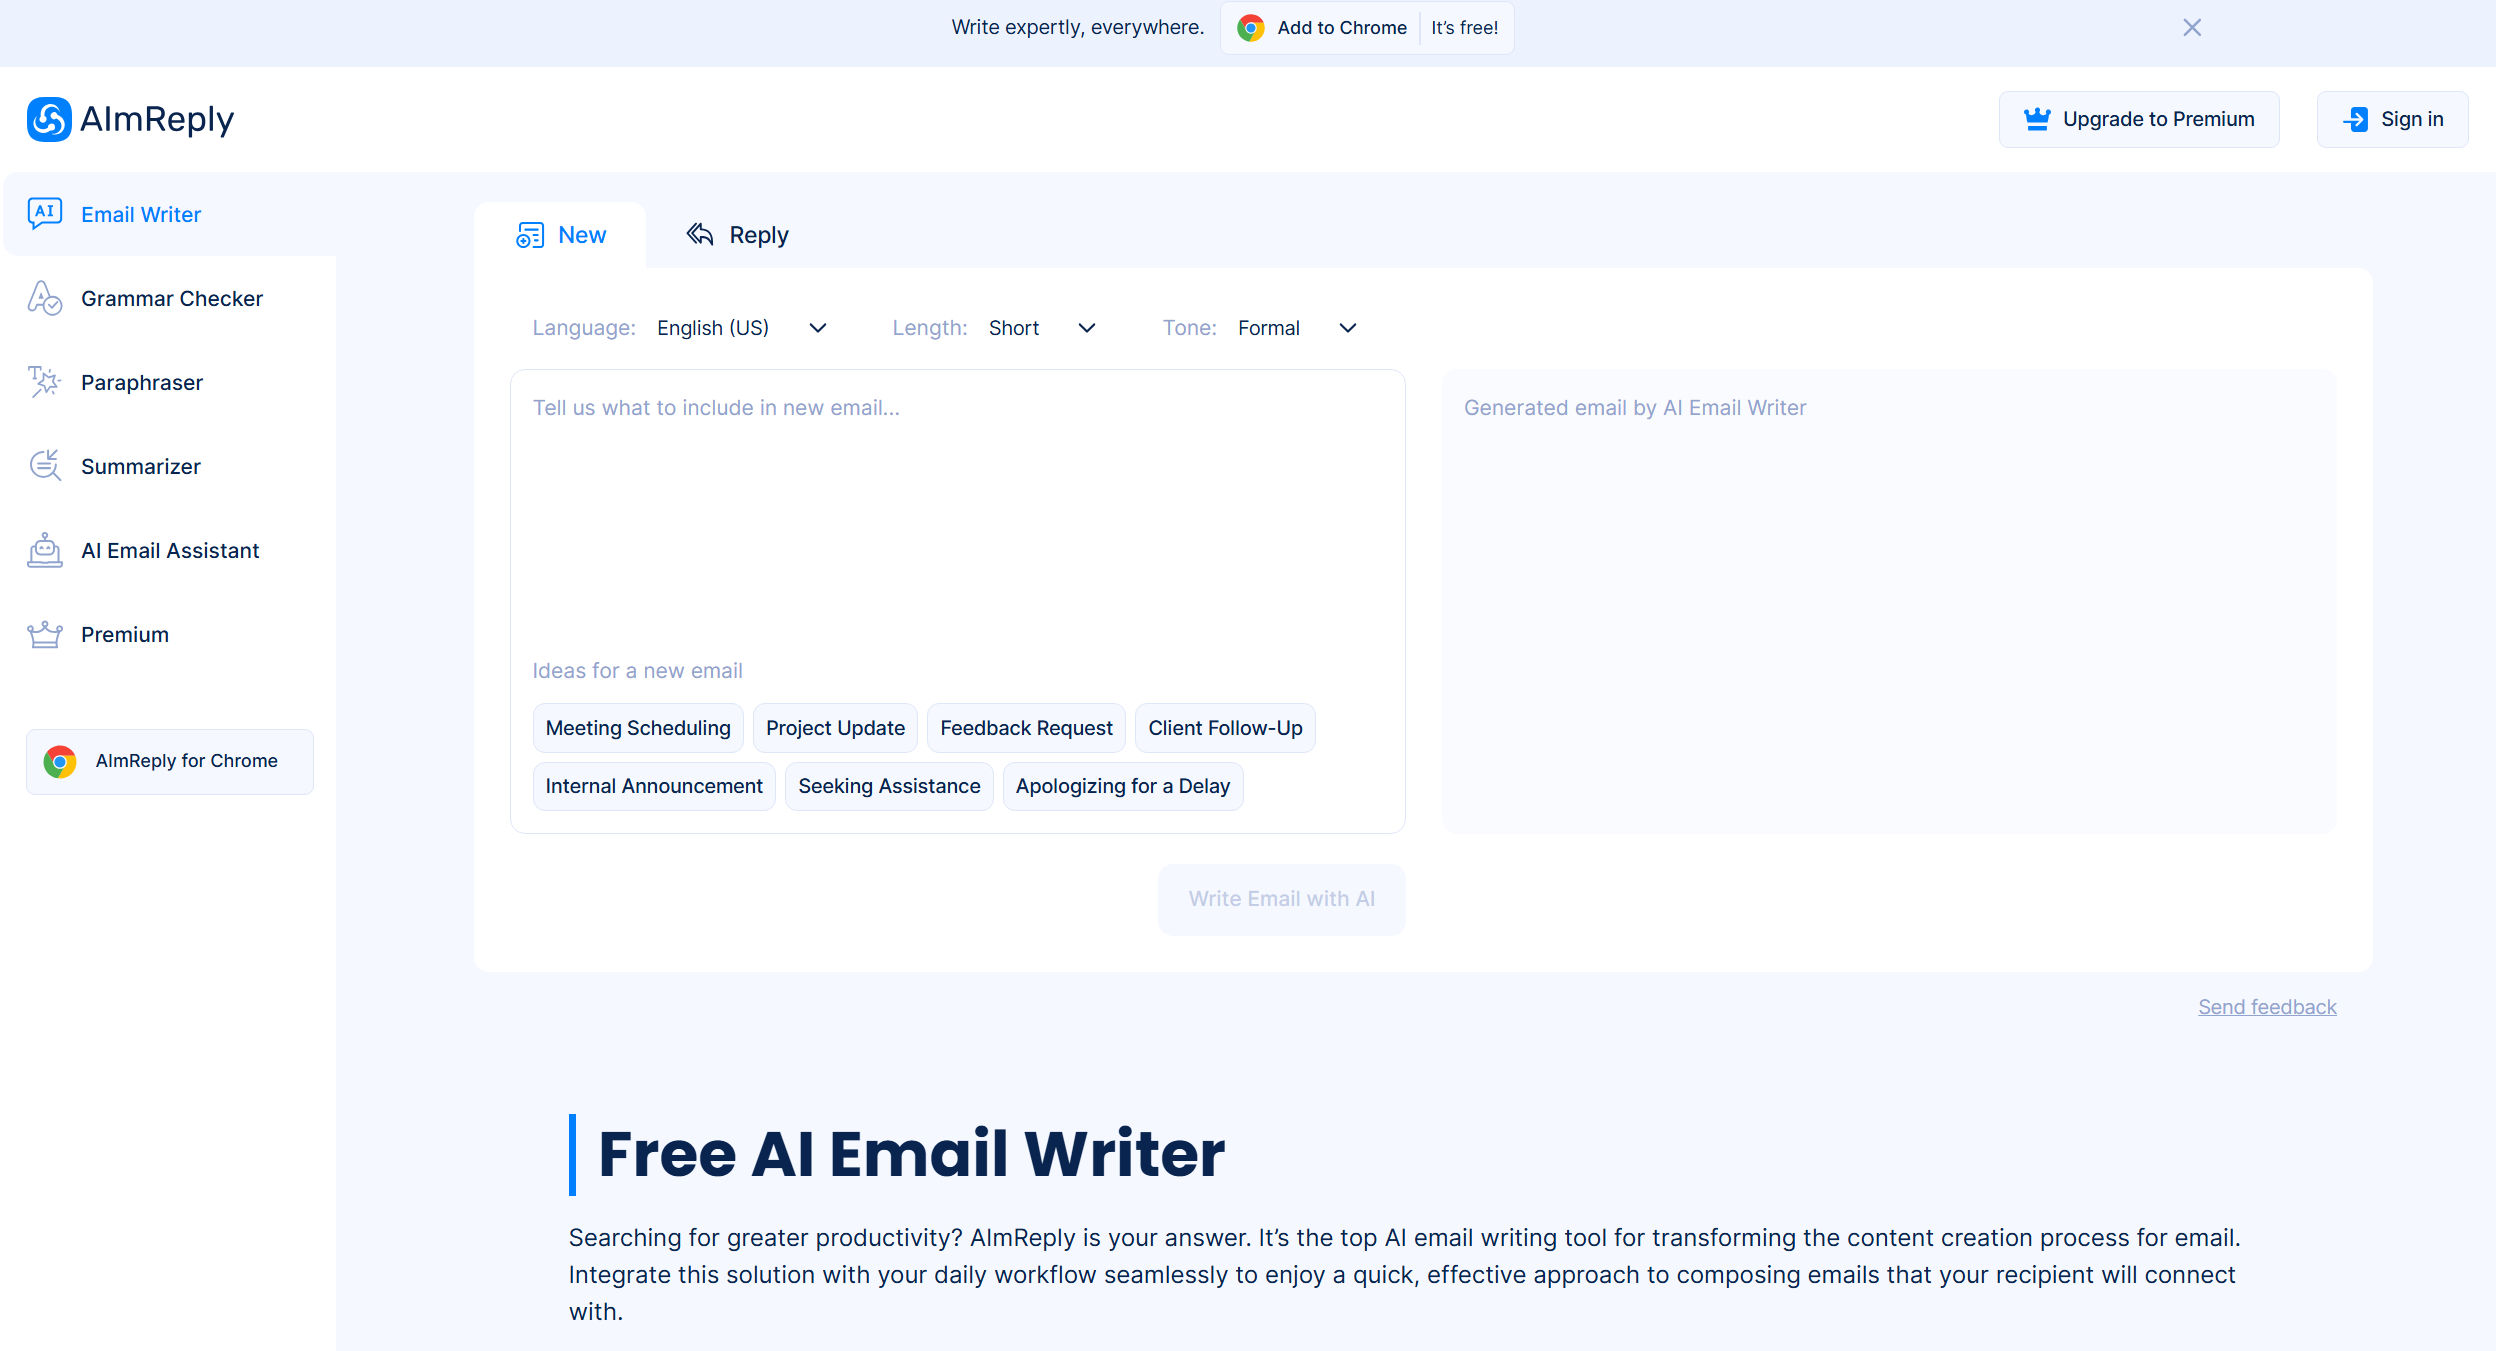This screenshot has width=2496, height=1351.
Task: Click the Sign in button
Action: tap(2393, 119)
